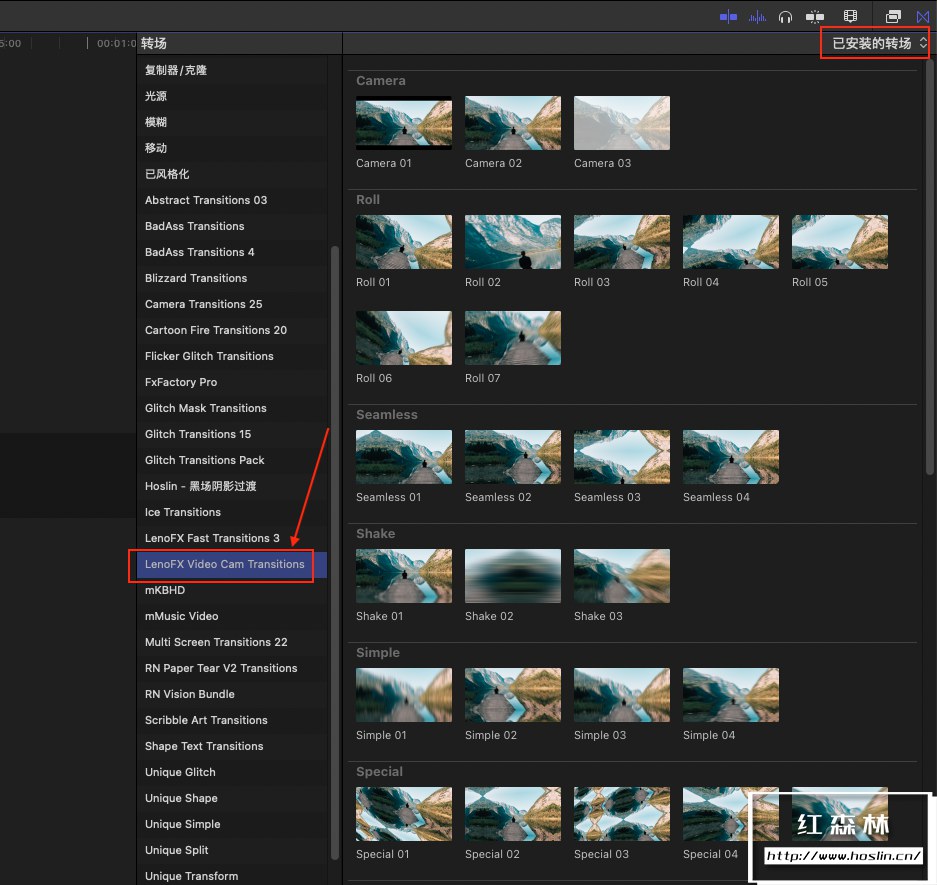Choose the mKBHD transitions category
The height and width of the screenshot is (885, 937).
[x=165, y=590]
